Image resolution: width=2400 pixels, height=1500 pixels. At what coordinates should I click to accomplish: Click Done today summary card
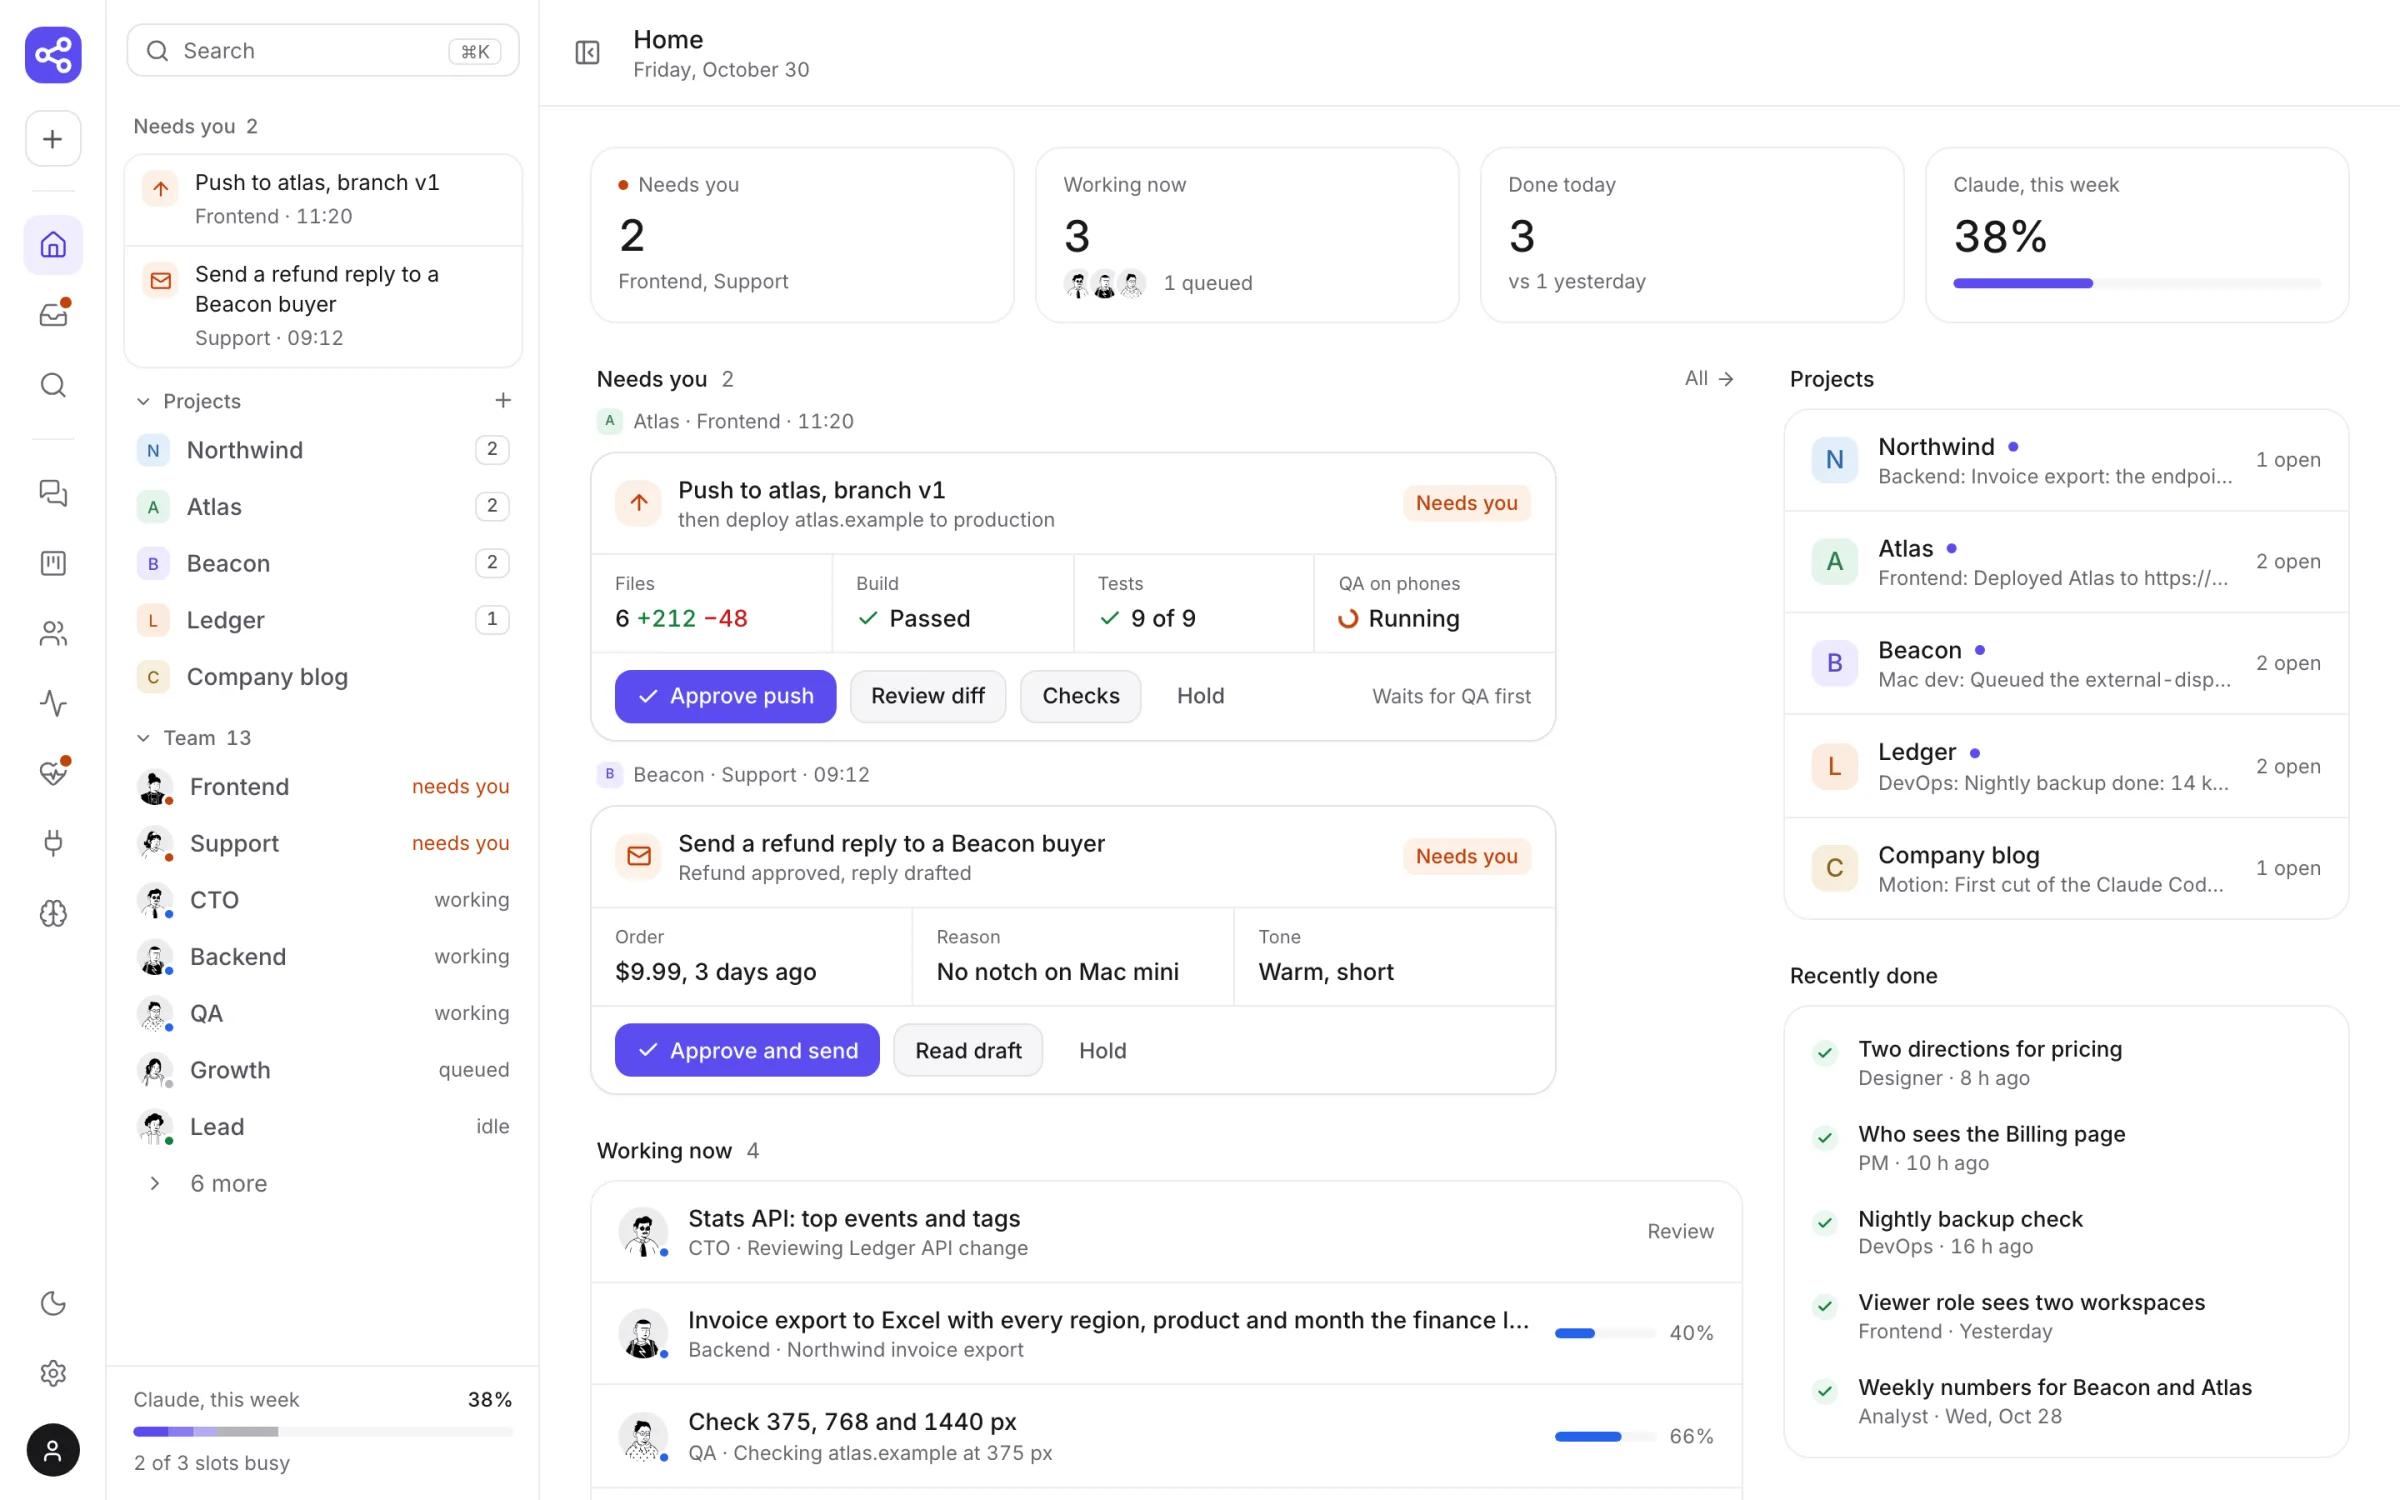(1692, 235)
